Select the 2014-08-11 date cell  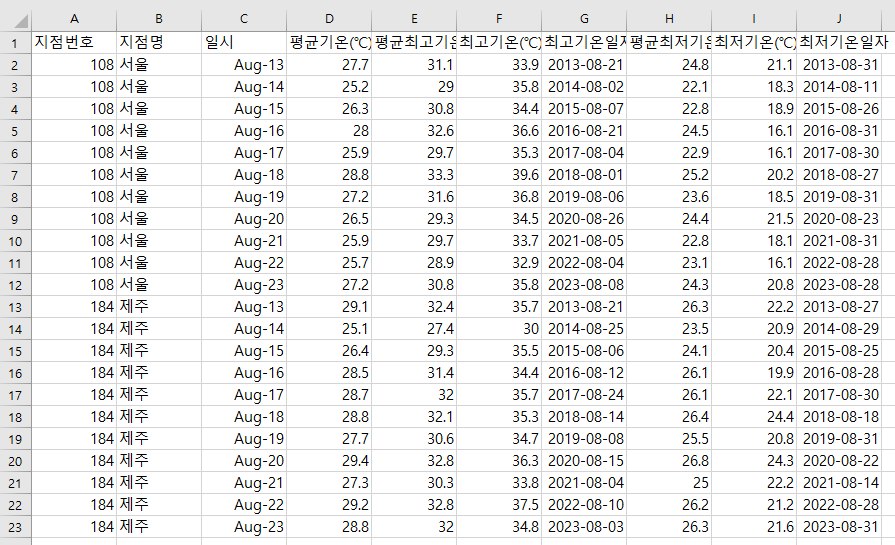click(x=839, y=87)
